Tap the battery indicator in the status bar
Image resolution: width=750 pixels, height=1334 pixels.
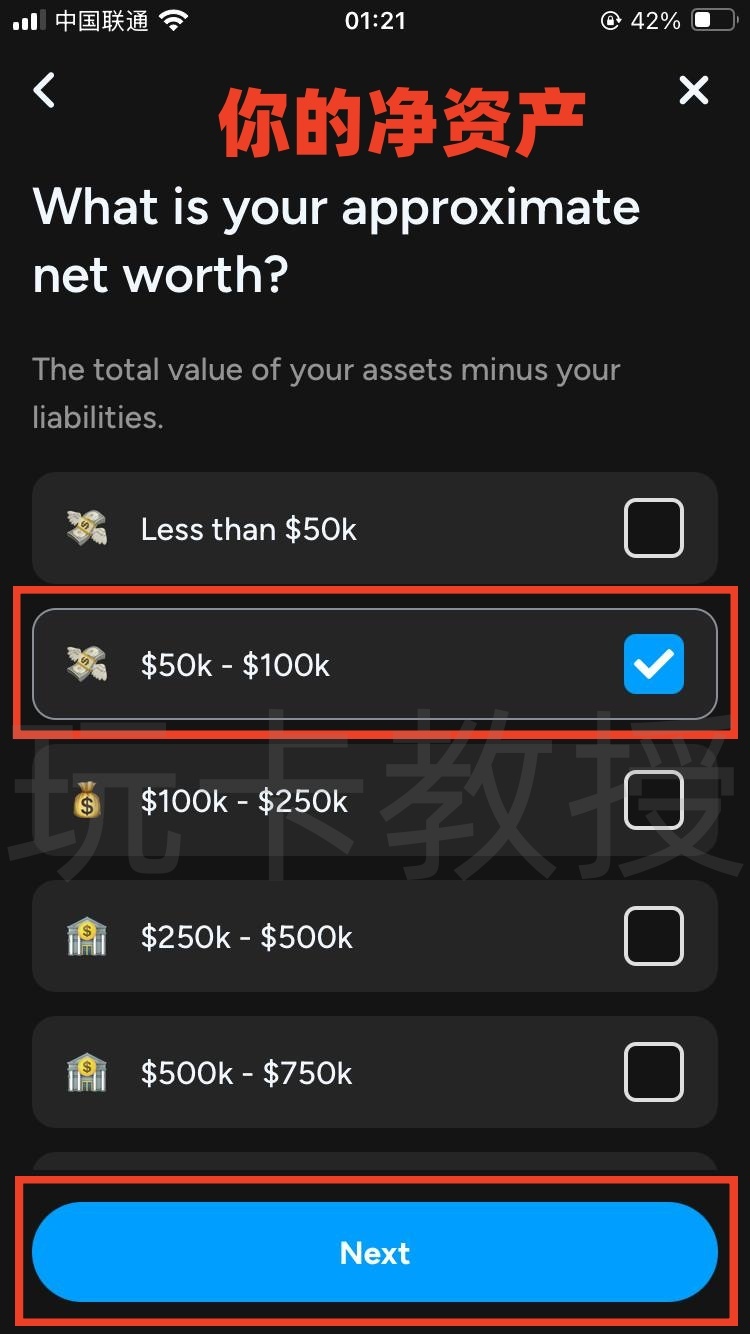click(712, 18)
